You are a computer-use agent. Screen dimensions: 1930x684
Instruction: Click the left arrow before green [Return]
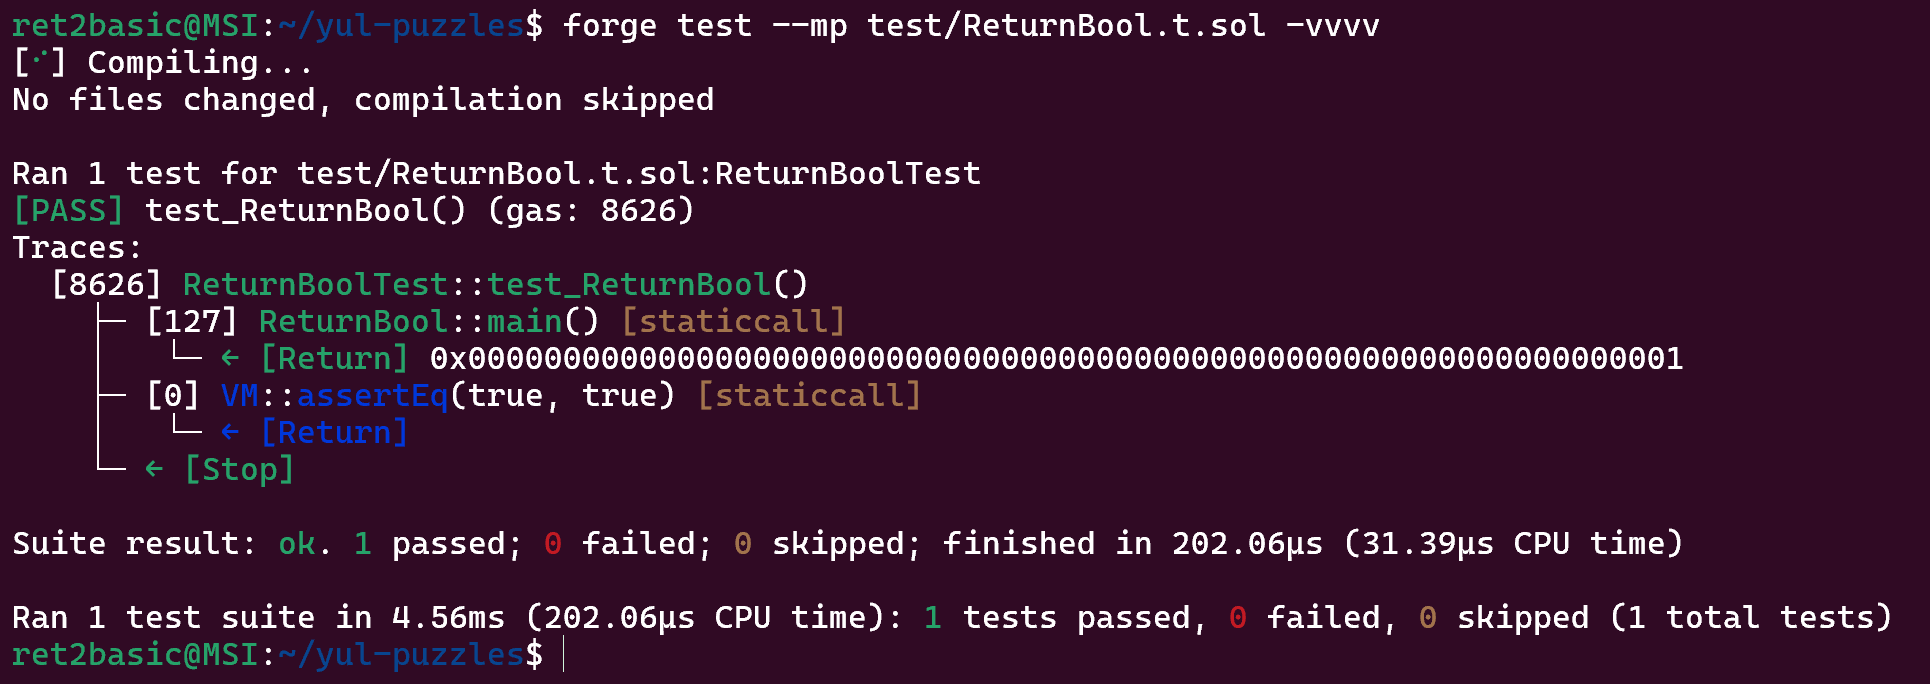click(x=230, y=358)
